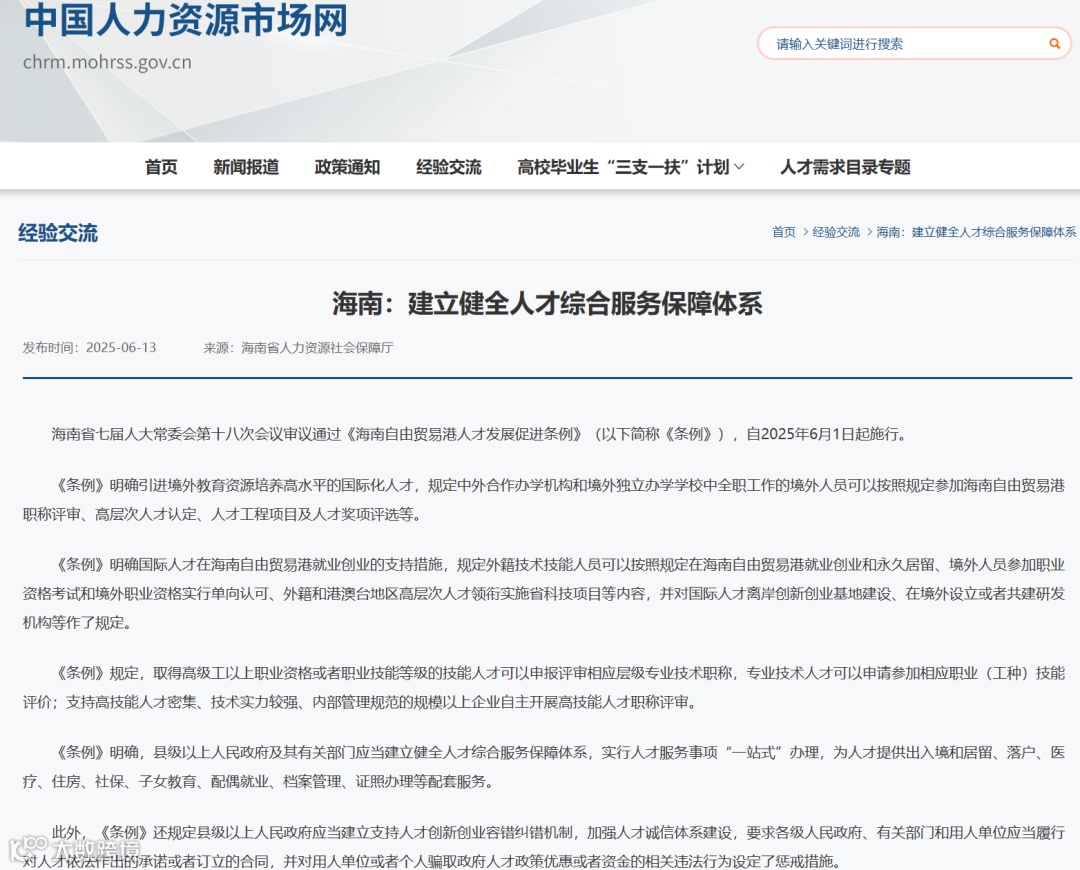Click the article title 海南：建立健全人才综合服务保障体系

(x=548, y=304)
